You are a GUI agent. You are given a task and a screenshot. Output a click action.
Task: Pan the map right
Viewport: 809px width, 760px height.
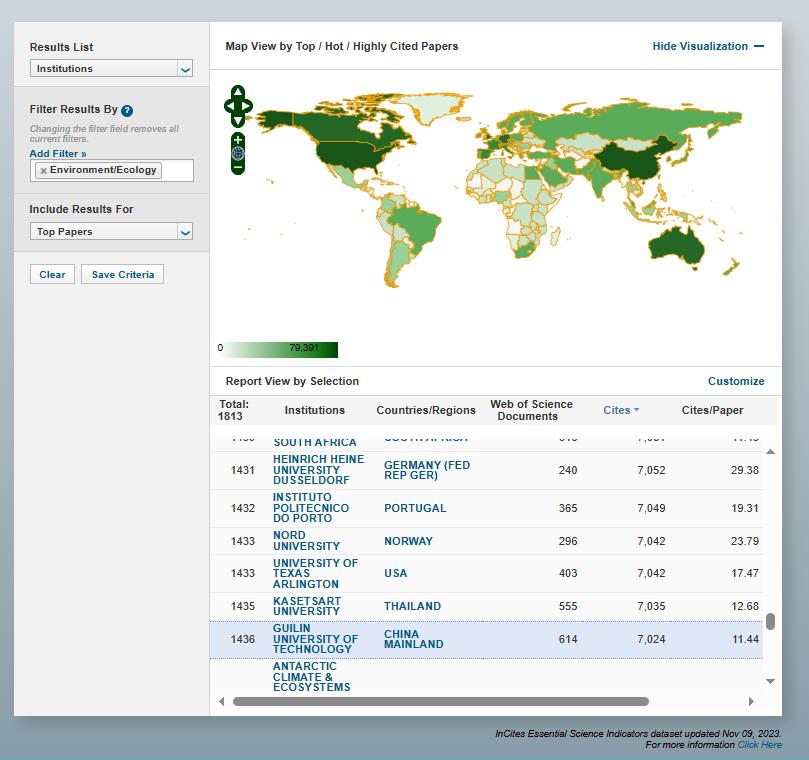coord(248,105)
